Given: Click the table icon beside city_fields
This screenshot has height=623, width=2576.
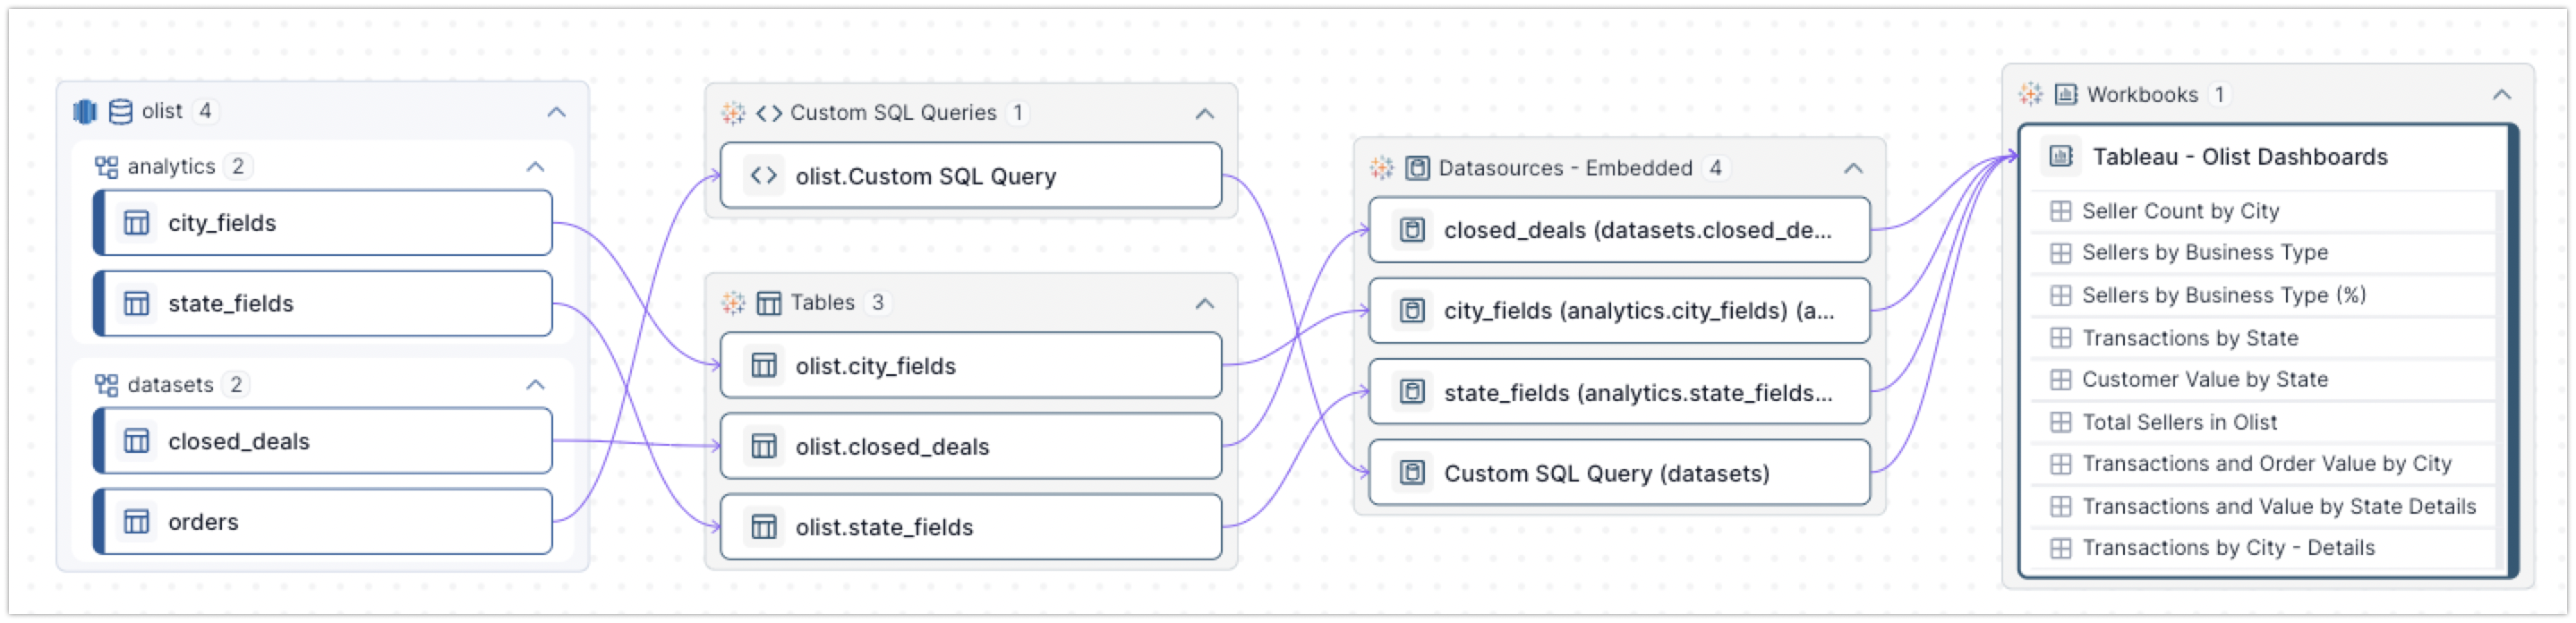Looking at the screenshot, I should (137, 223).
